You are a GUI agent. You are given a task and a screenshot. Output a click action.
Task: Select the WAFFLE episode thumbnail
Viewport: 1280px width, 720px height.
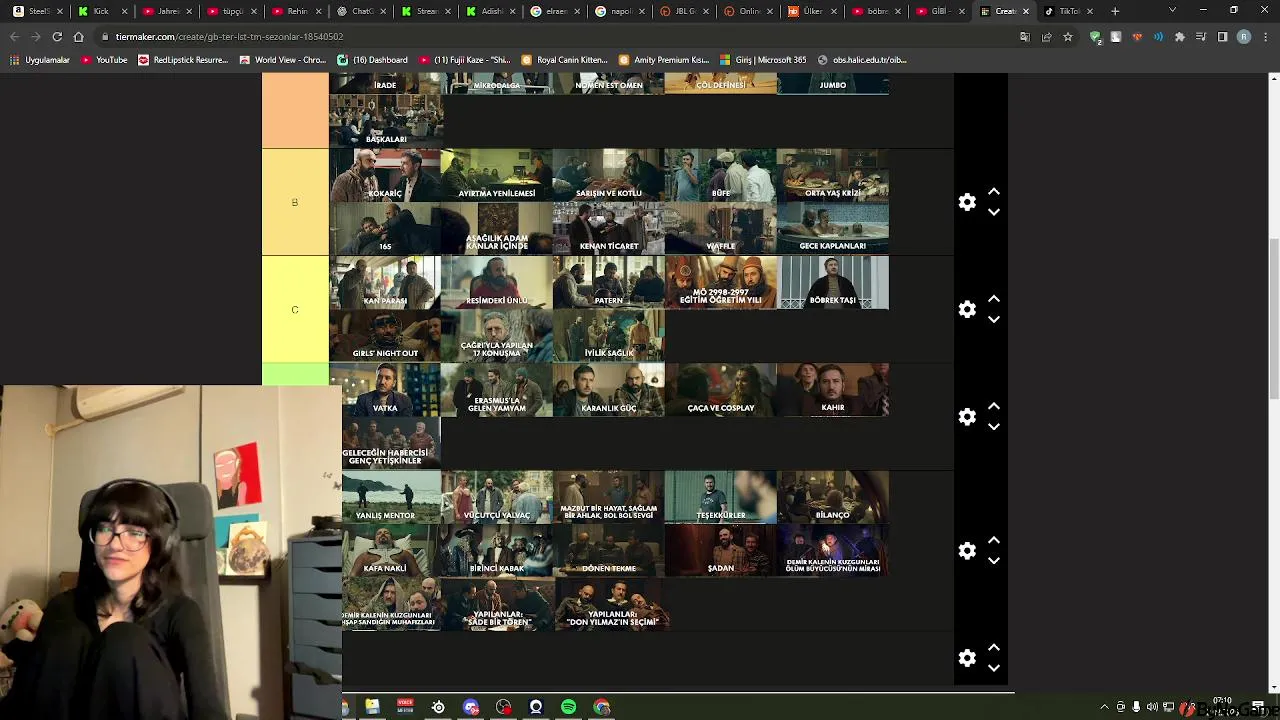click(x=721, y=228)
